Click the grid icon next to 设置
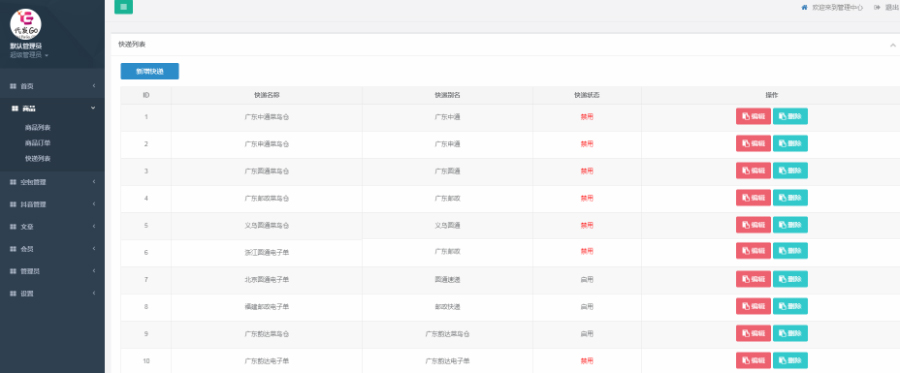Screen dimensions: 900x373 (x=13, y=293)
